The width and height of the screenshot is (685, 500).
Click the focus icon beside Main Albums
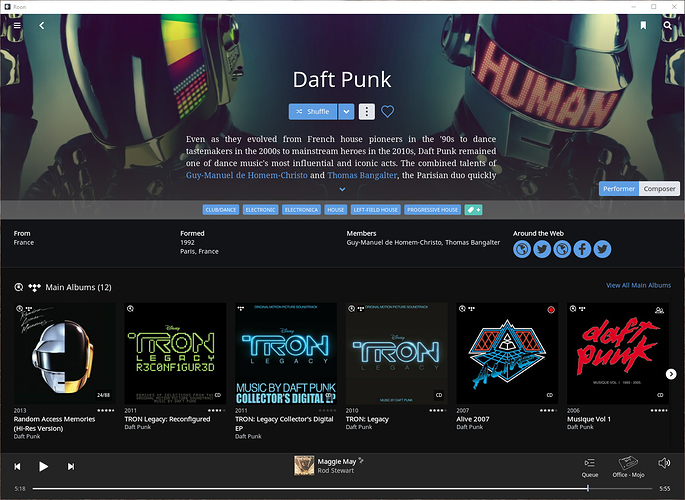tap(18, 287)
